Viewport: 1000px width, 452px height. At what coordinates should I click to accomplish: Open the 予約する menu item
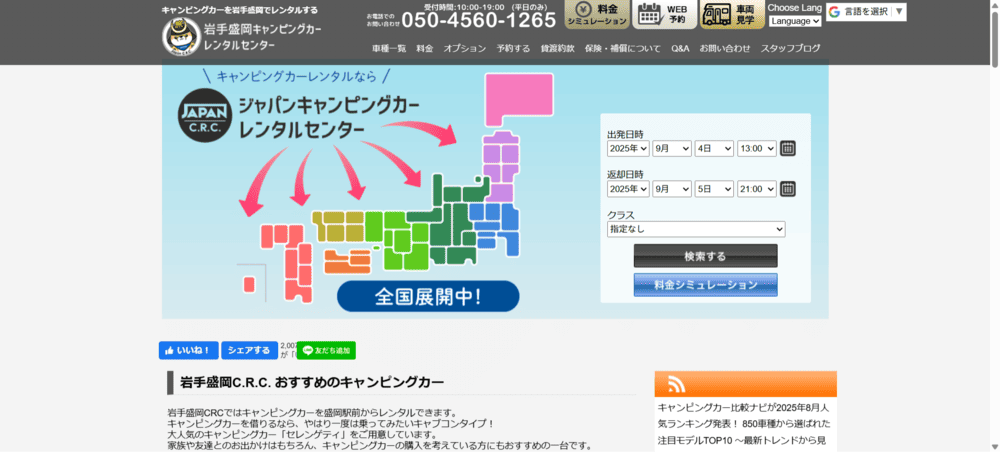513,48
